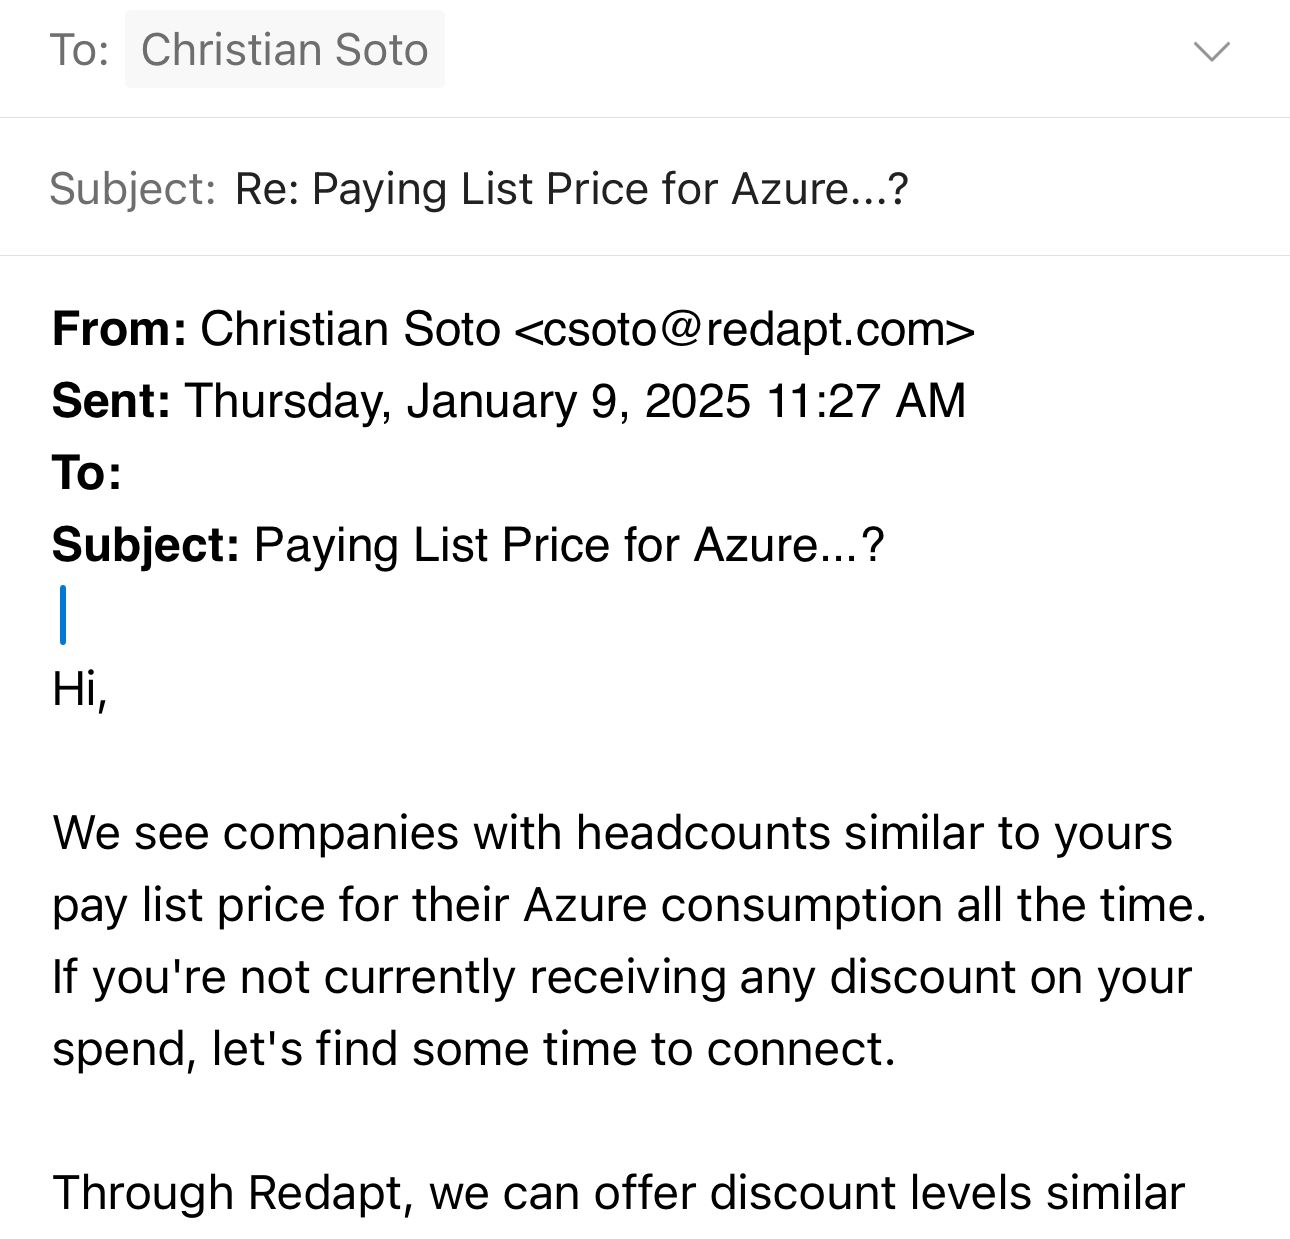Tap the Subject: field label

132,189
